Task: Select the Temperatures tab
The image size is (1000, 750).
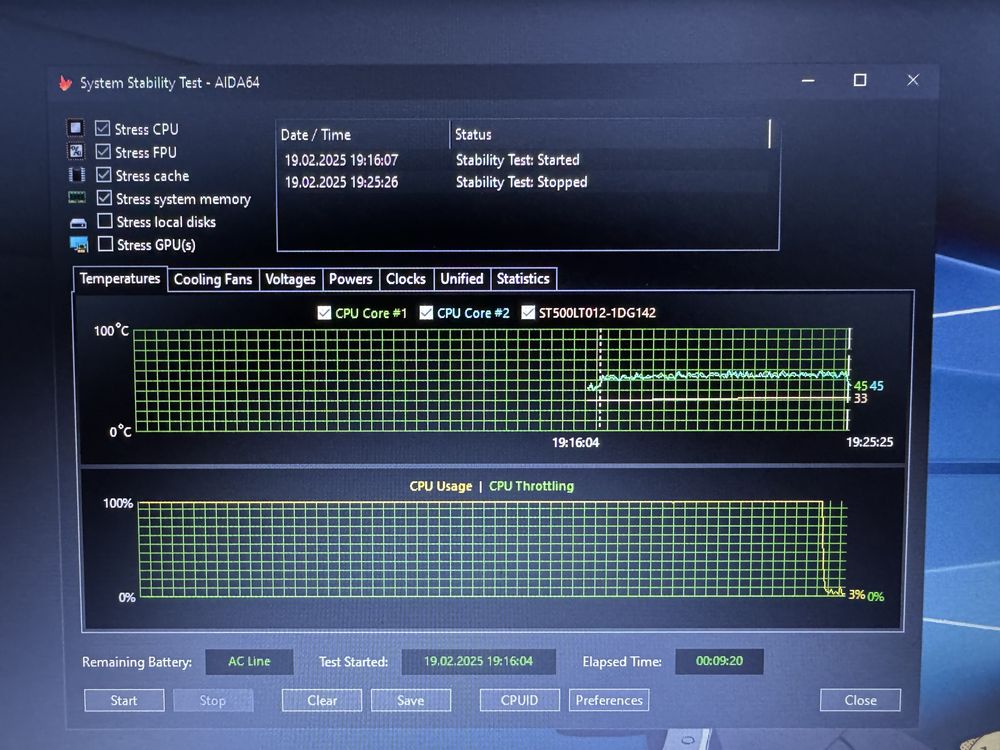Action: (120, 279)
